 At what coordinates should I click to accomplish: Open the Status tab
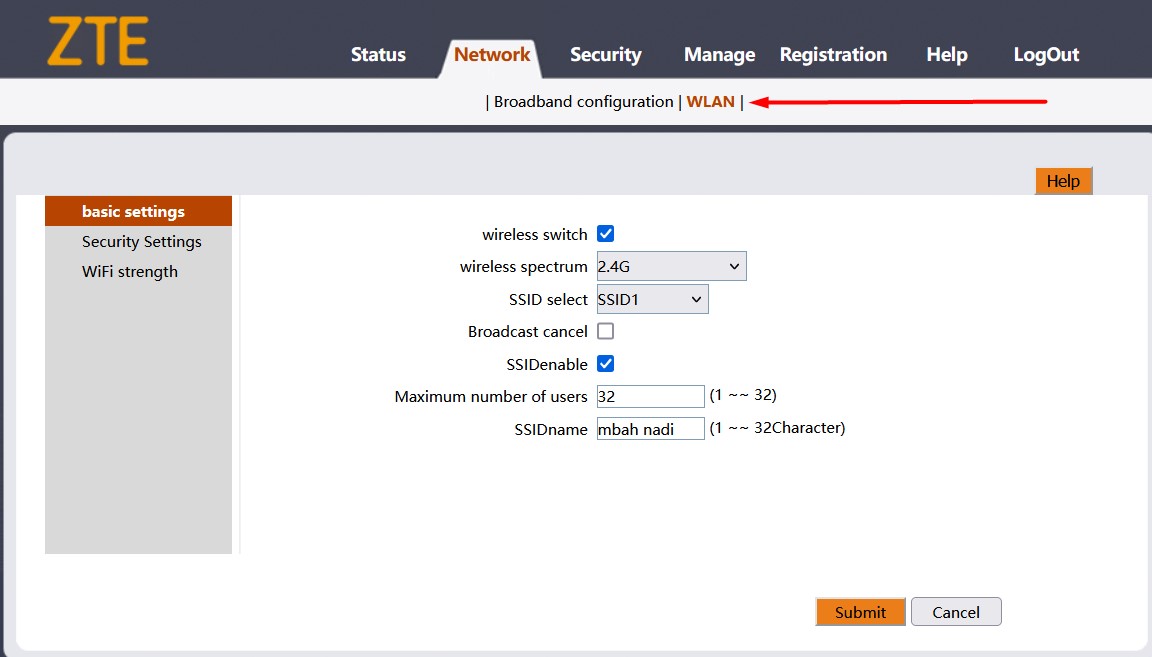(378, 55)
